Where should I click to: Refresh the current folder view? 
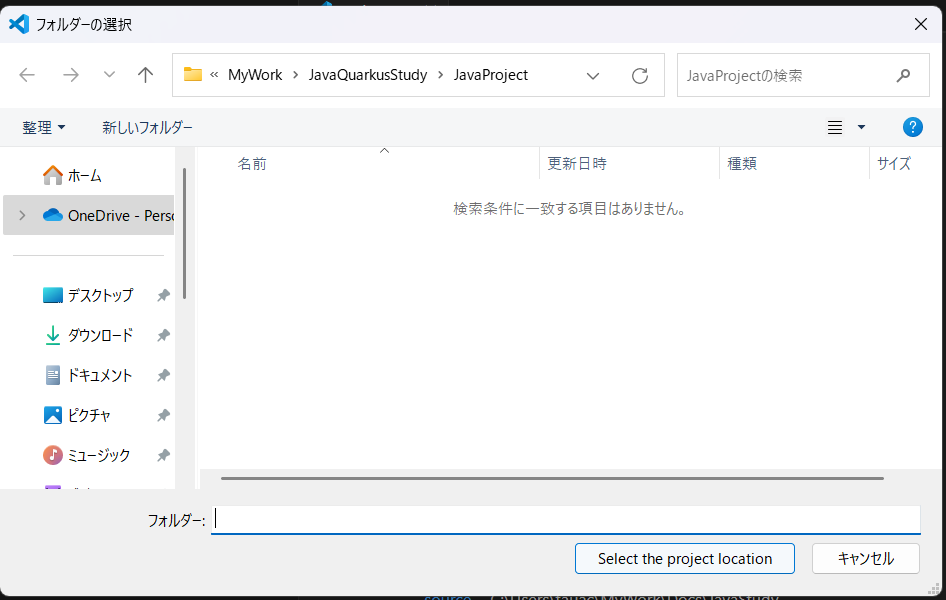640,75
